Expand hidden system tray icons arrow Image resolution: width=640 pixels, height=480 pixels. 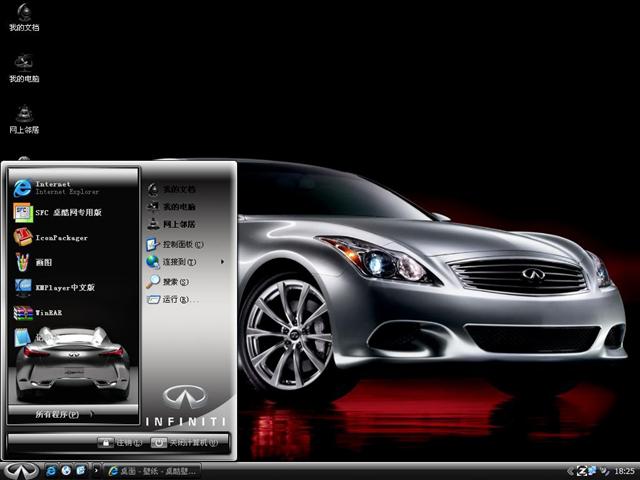[x=571, y=471]
